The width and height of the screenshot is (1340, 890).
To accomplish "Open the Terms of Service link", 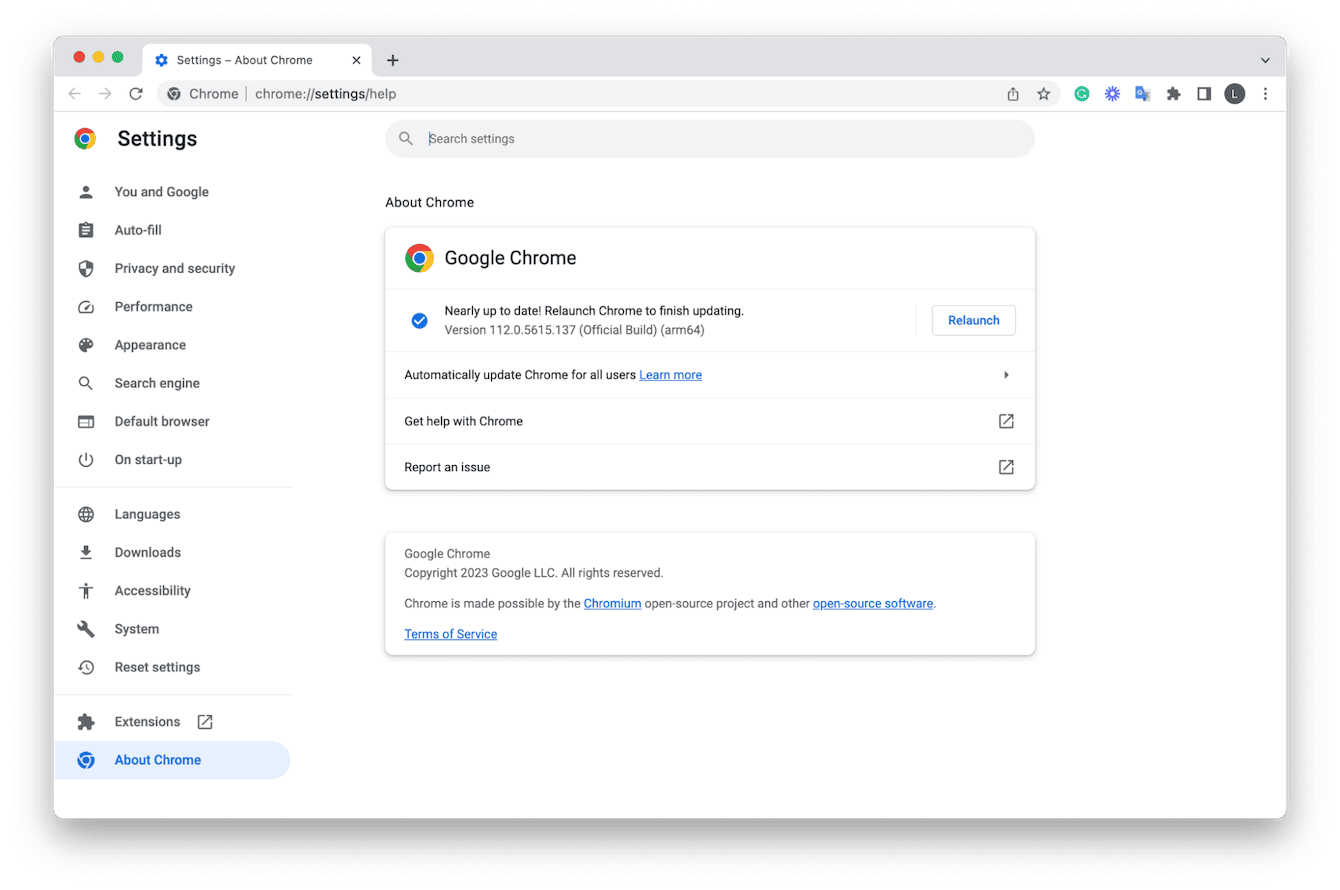I will coord(450,633).
